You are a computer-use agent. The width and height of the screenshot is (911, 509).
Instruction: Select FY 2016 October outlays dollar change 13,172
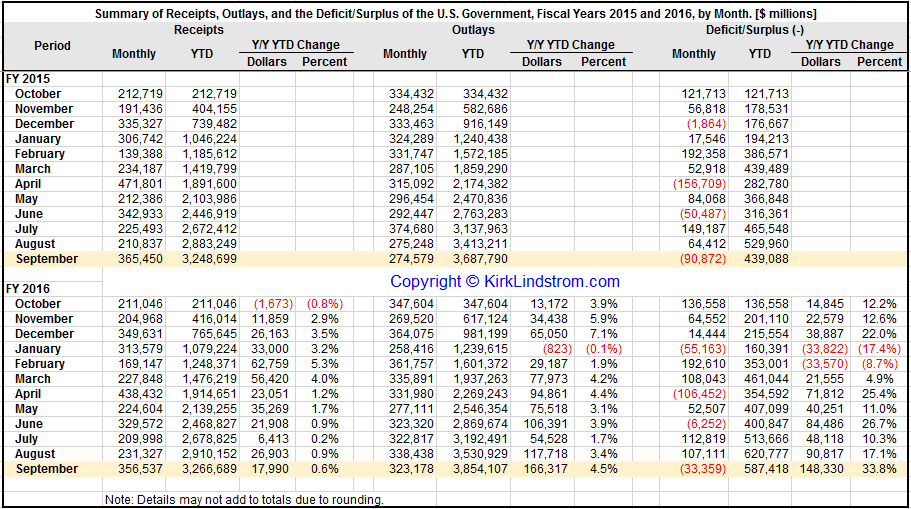[x=549, y=304]
